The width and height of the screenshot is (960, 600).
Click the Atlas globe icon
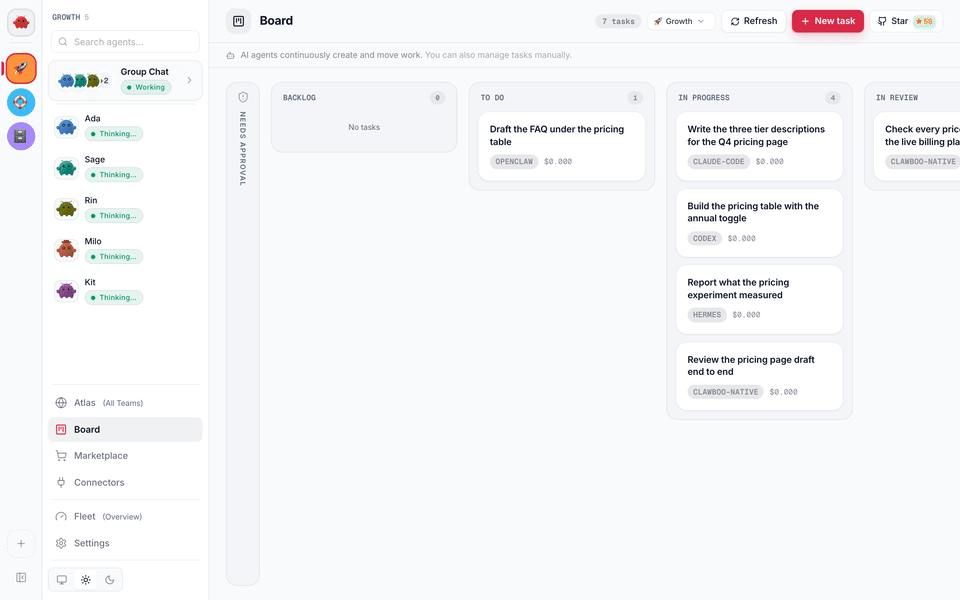pyautogui.click(x=61, y=403)
